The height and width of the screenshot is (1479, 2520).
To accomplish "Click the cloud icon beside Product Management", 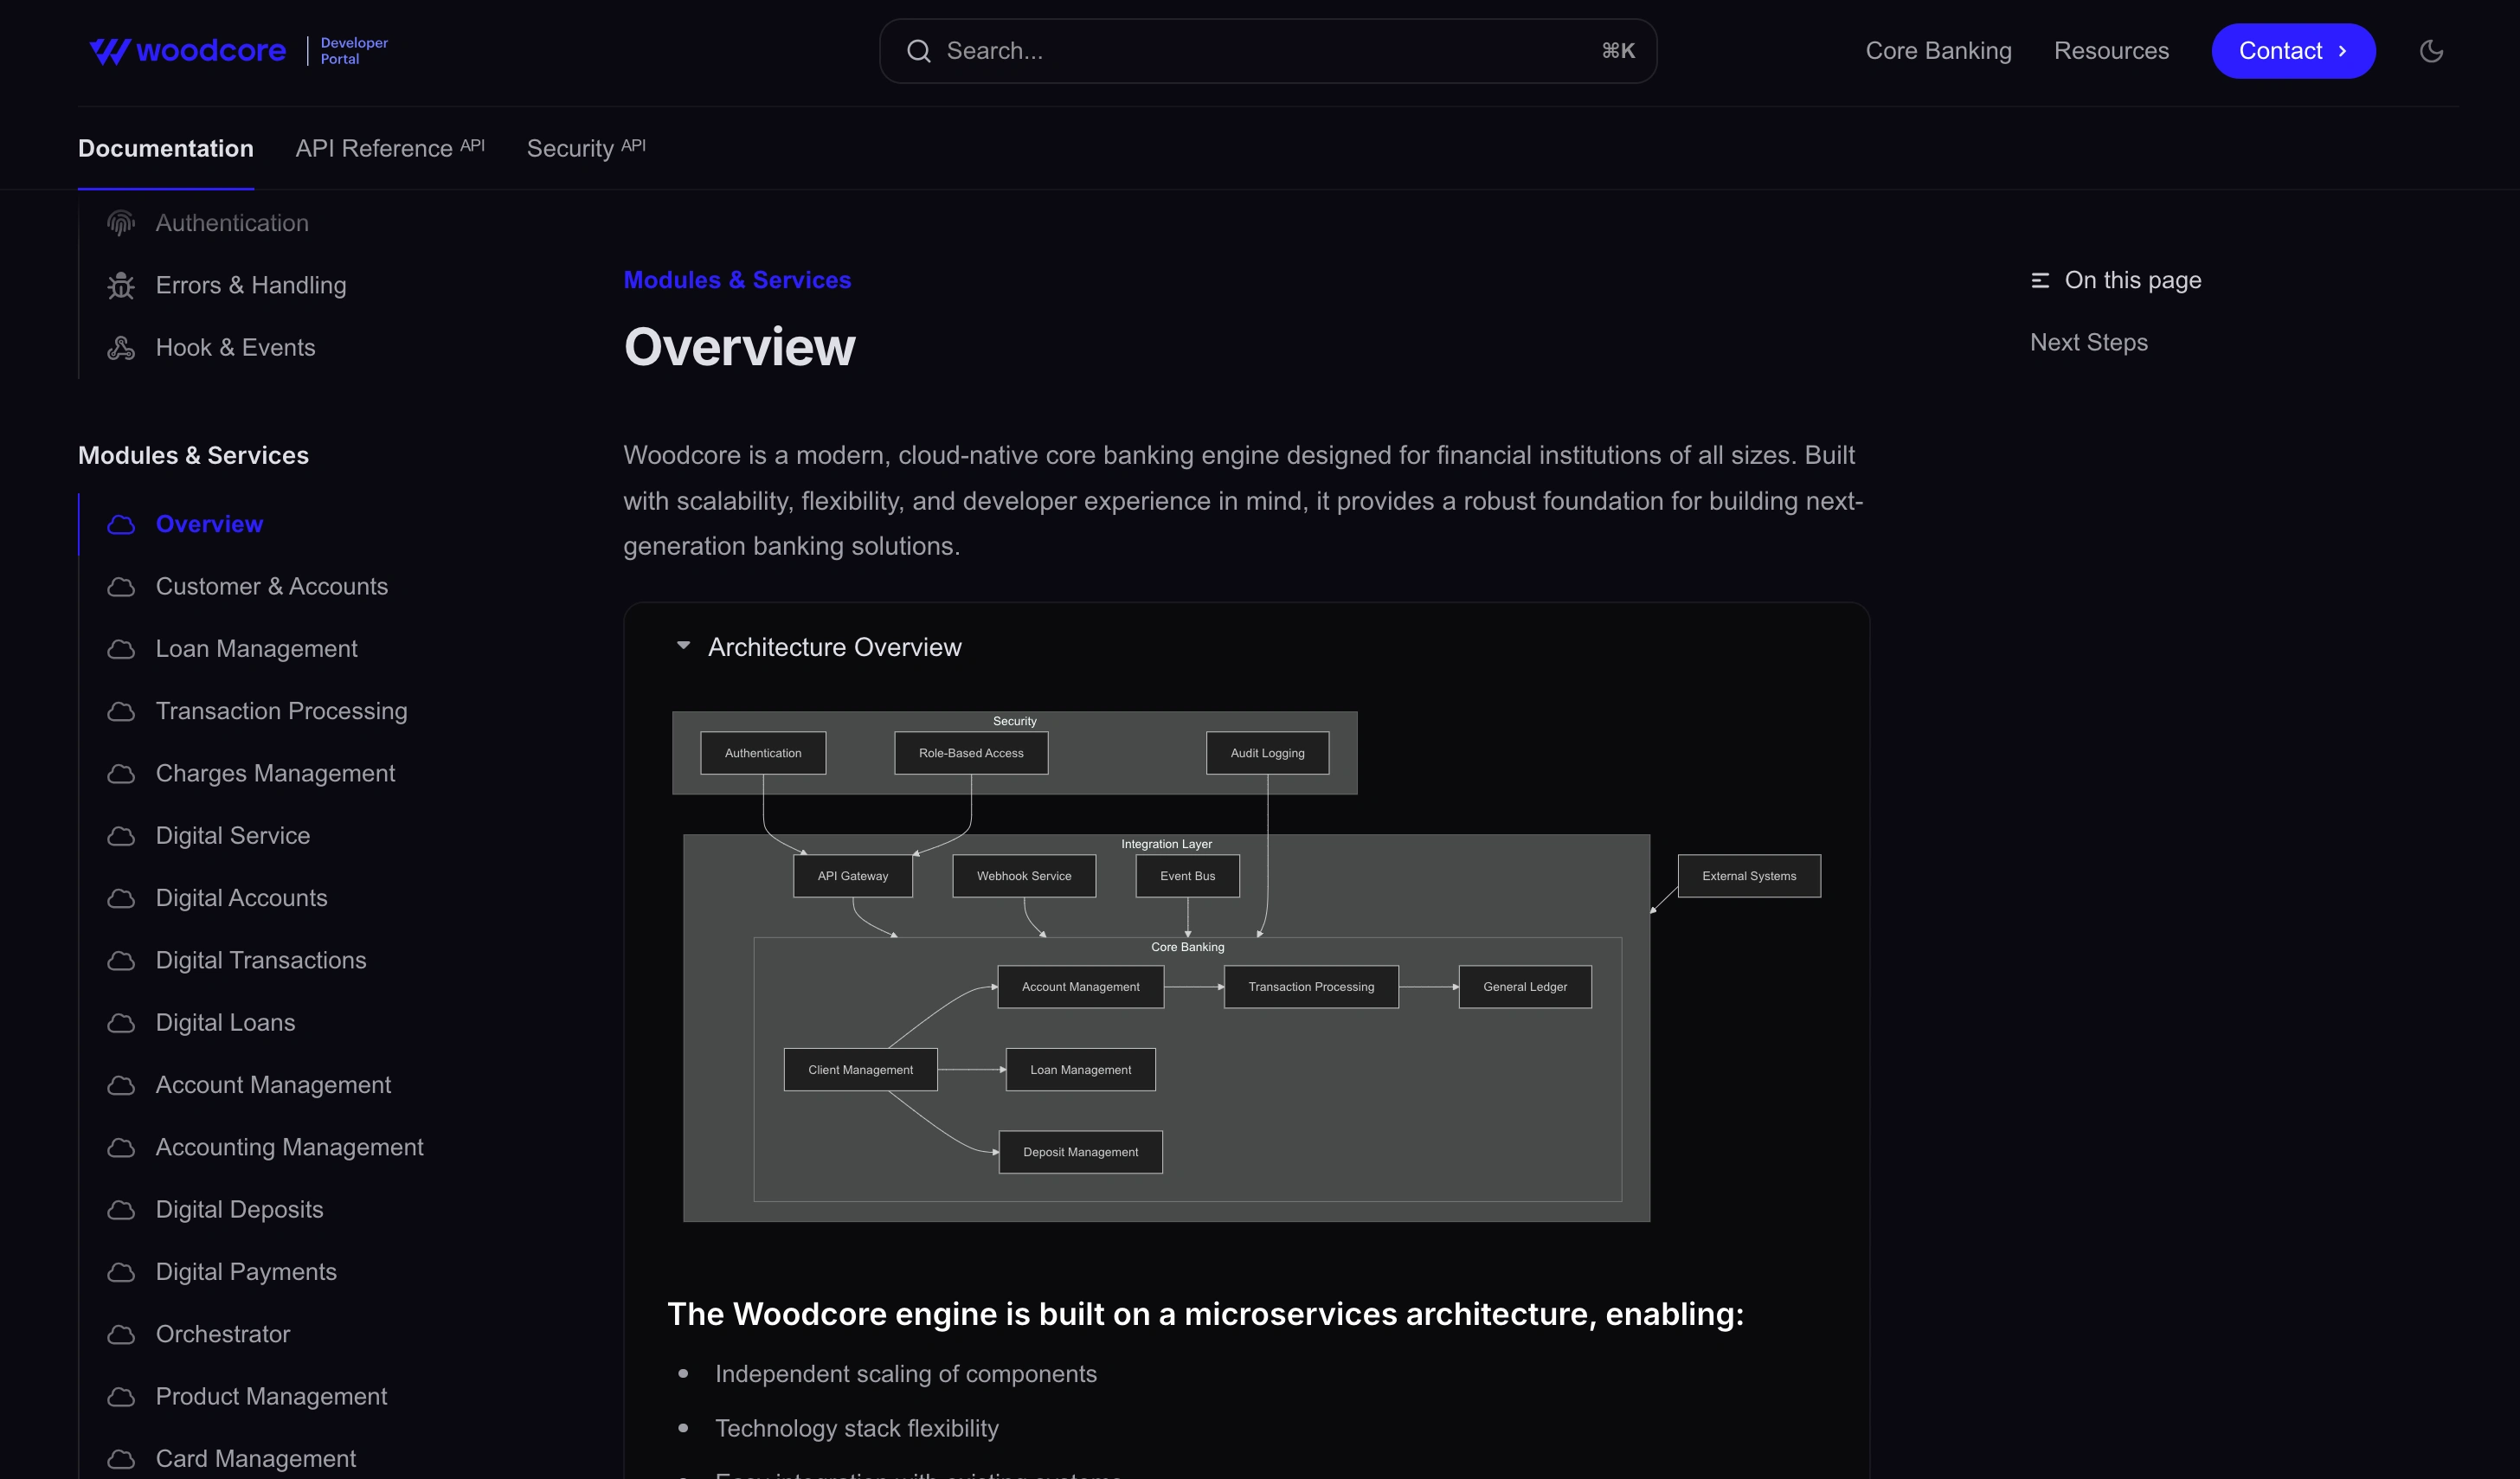I will 121,1397.
